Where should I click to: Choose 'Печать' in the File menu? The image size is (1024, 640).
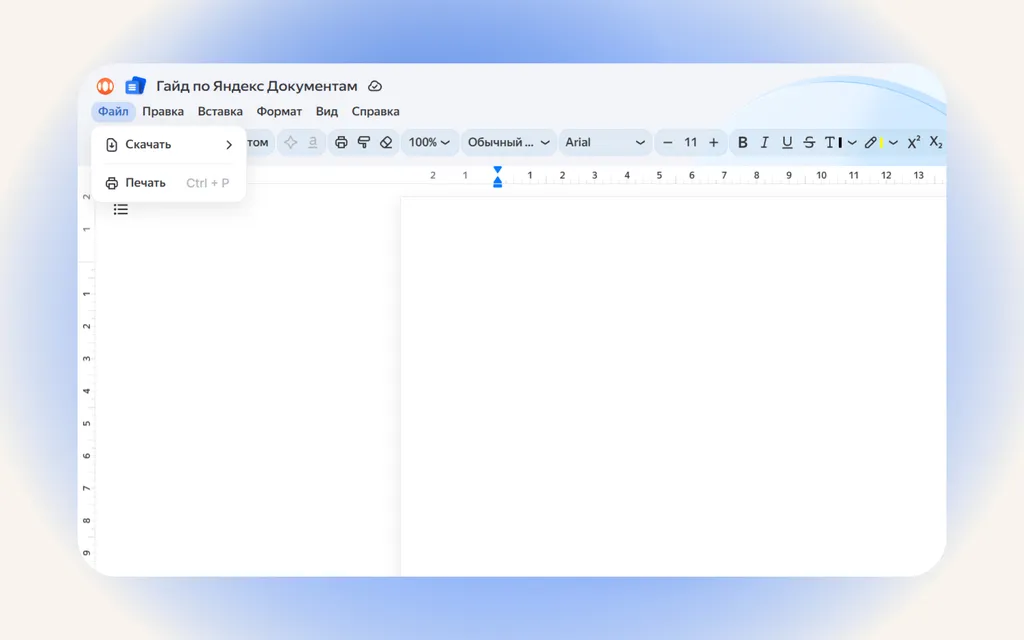click(169, 183)
